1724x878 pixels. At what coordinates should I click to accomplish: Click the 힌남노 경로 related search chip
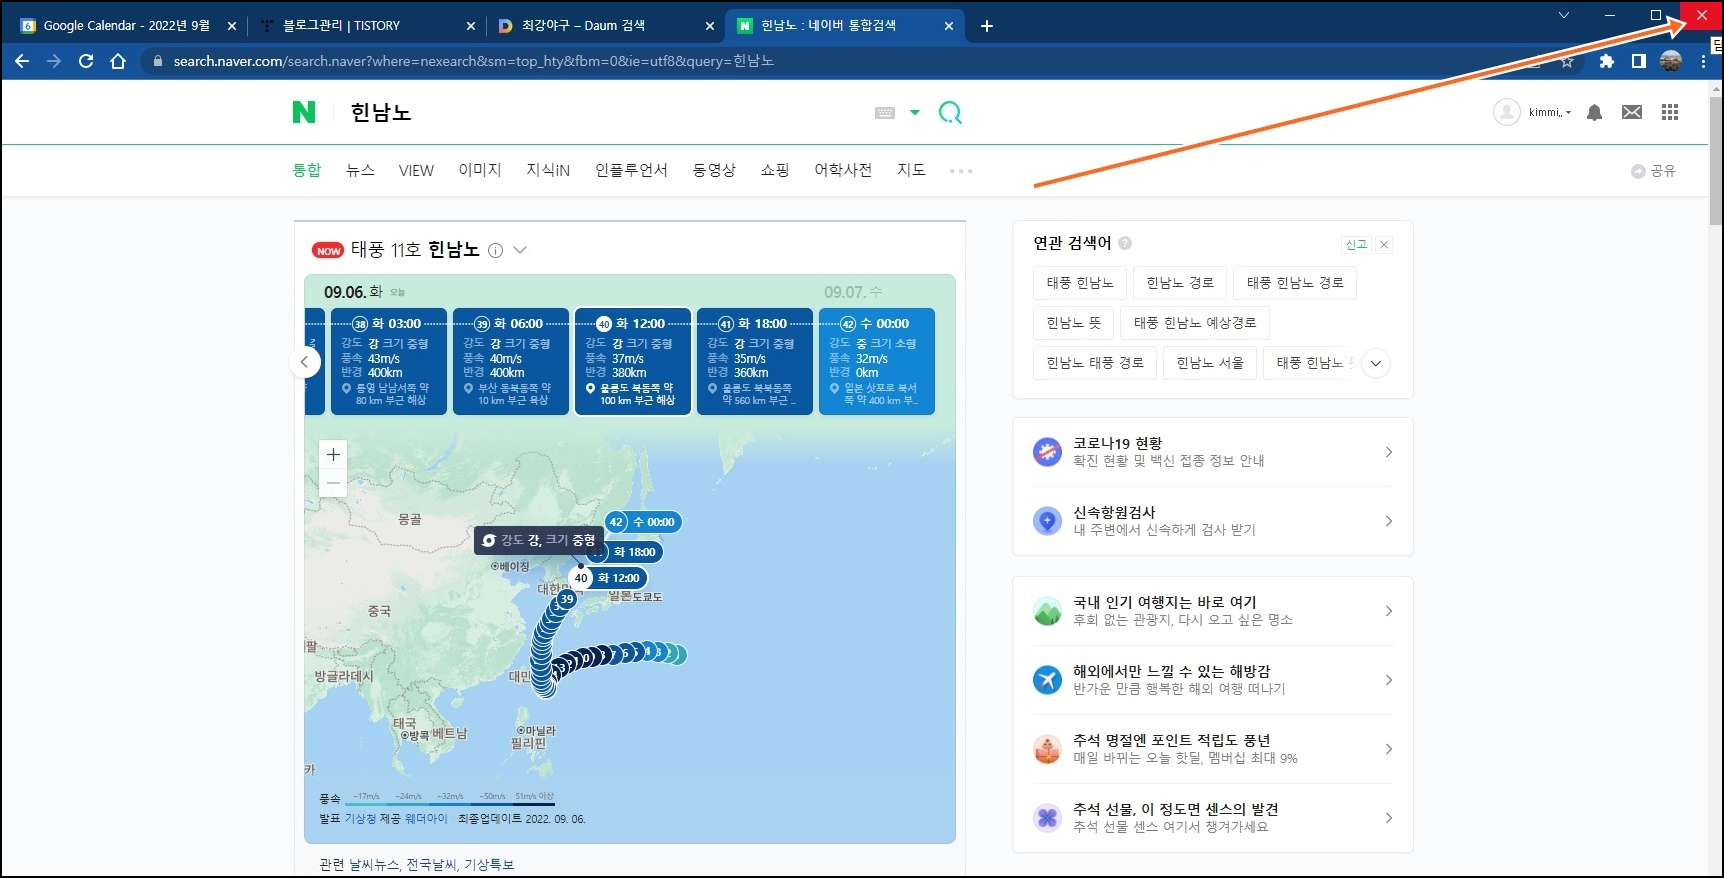tap(1180, 283)
